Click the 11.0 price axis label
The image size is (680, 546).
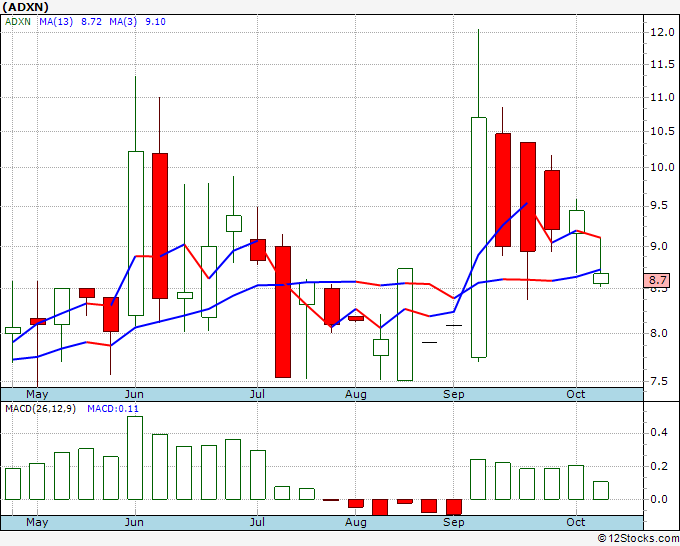662,98
